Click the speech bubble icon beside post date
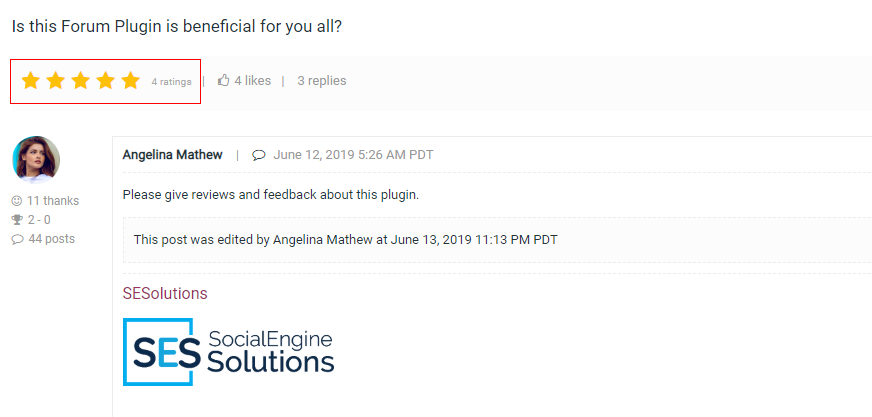The width and height of the screenshot is (872, 417). 259,155
